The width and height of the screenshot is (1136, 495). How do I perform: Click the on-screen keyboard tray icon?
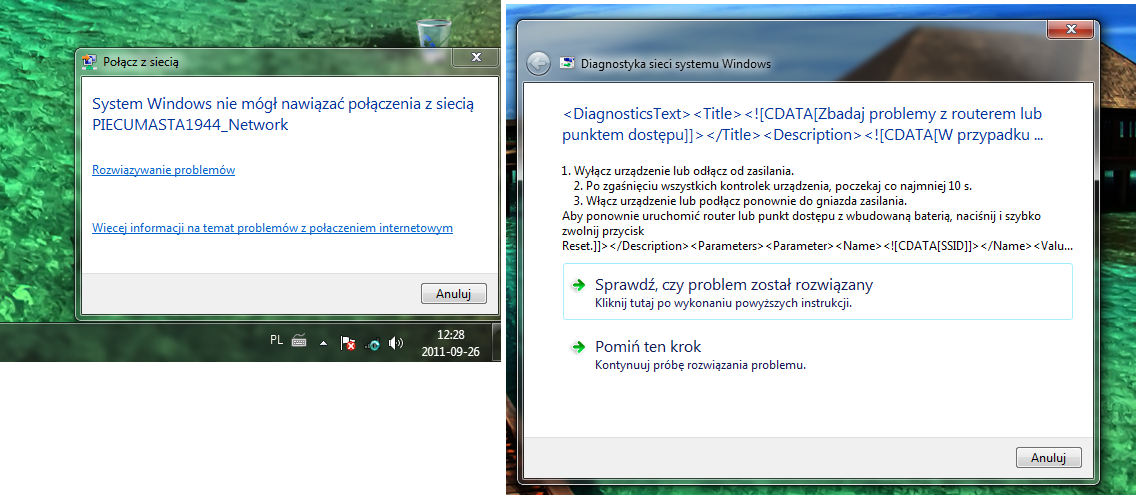299,340
